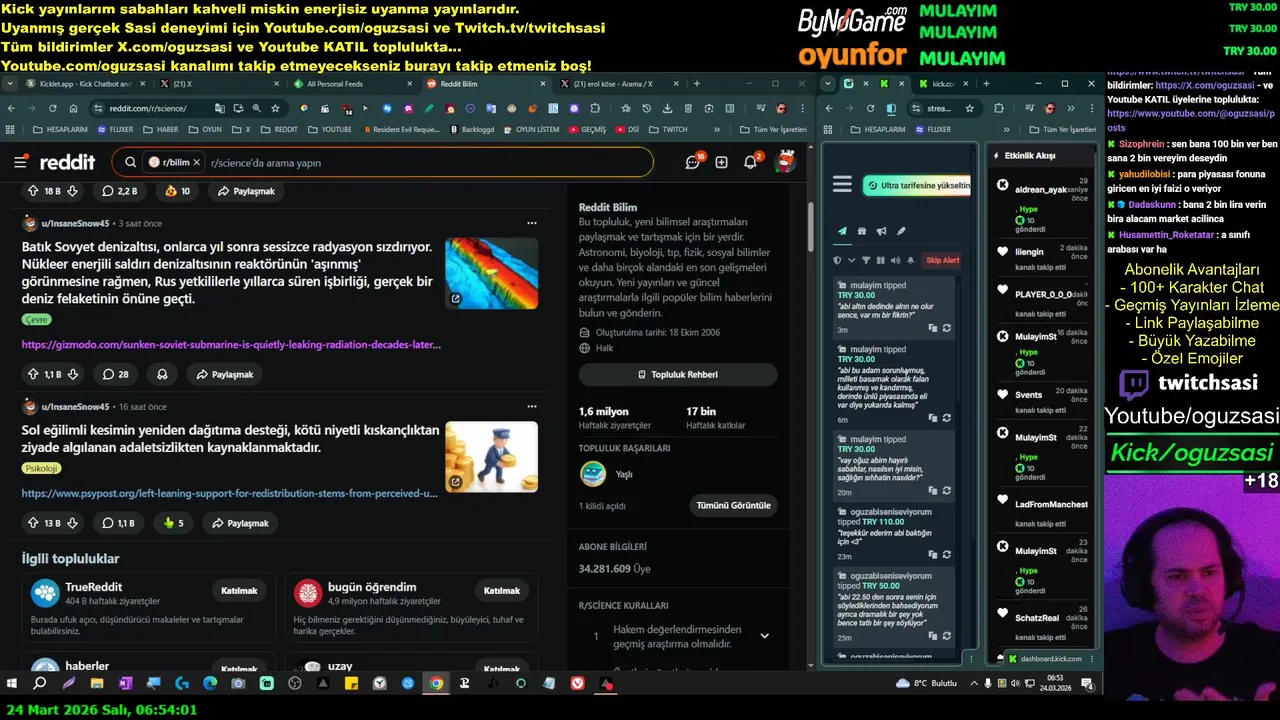Upvote the Sol eğilimli post
The height and width of the screenshot is (720, 1280).
click(33, 523)
